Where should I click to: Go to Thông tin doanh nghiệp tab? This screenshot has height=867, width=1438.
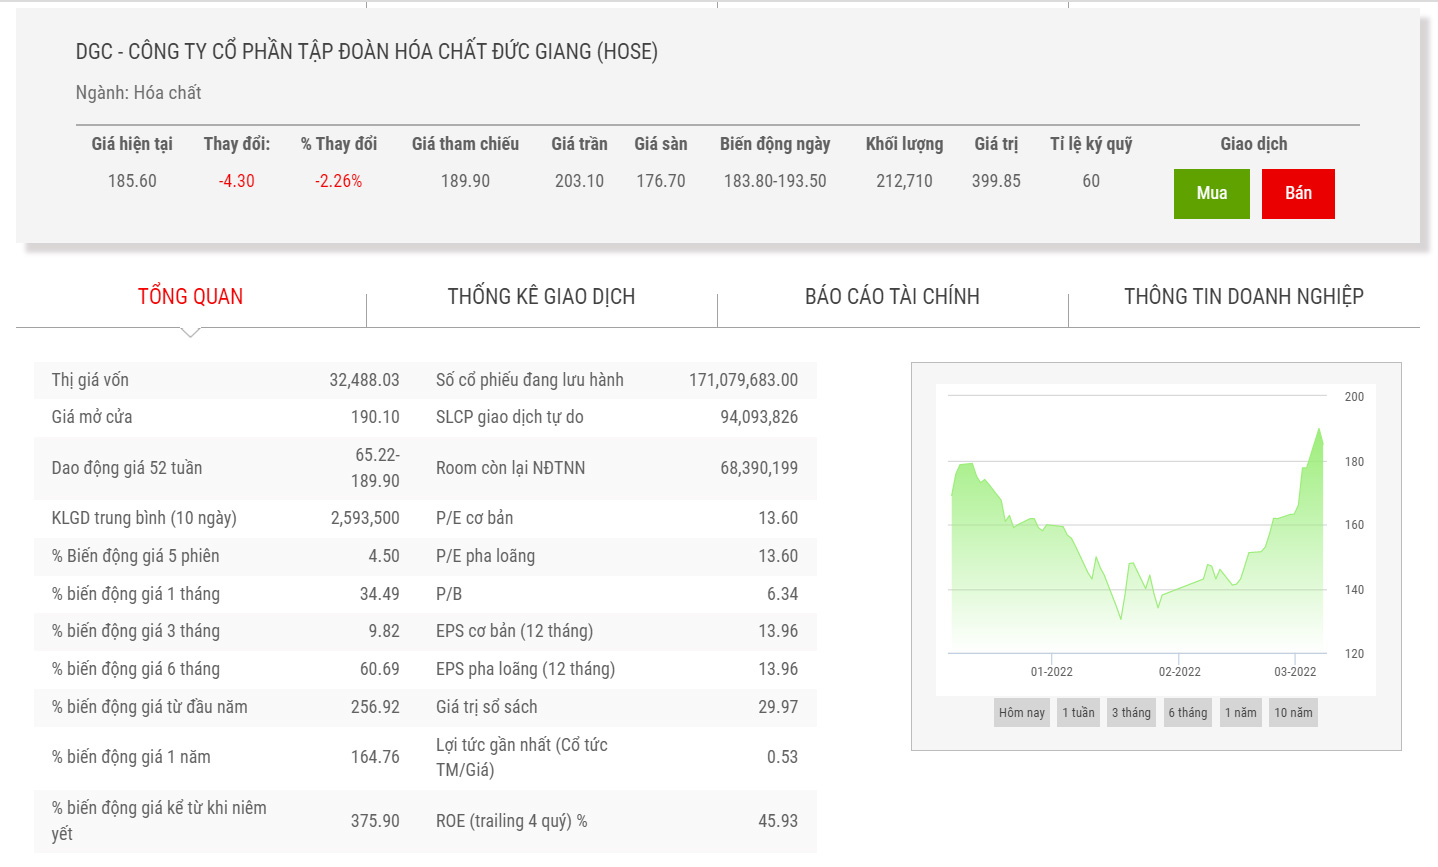point(1243,297)
